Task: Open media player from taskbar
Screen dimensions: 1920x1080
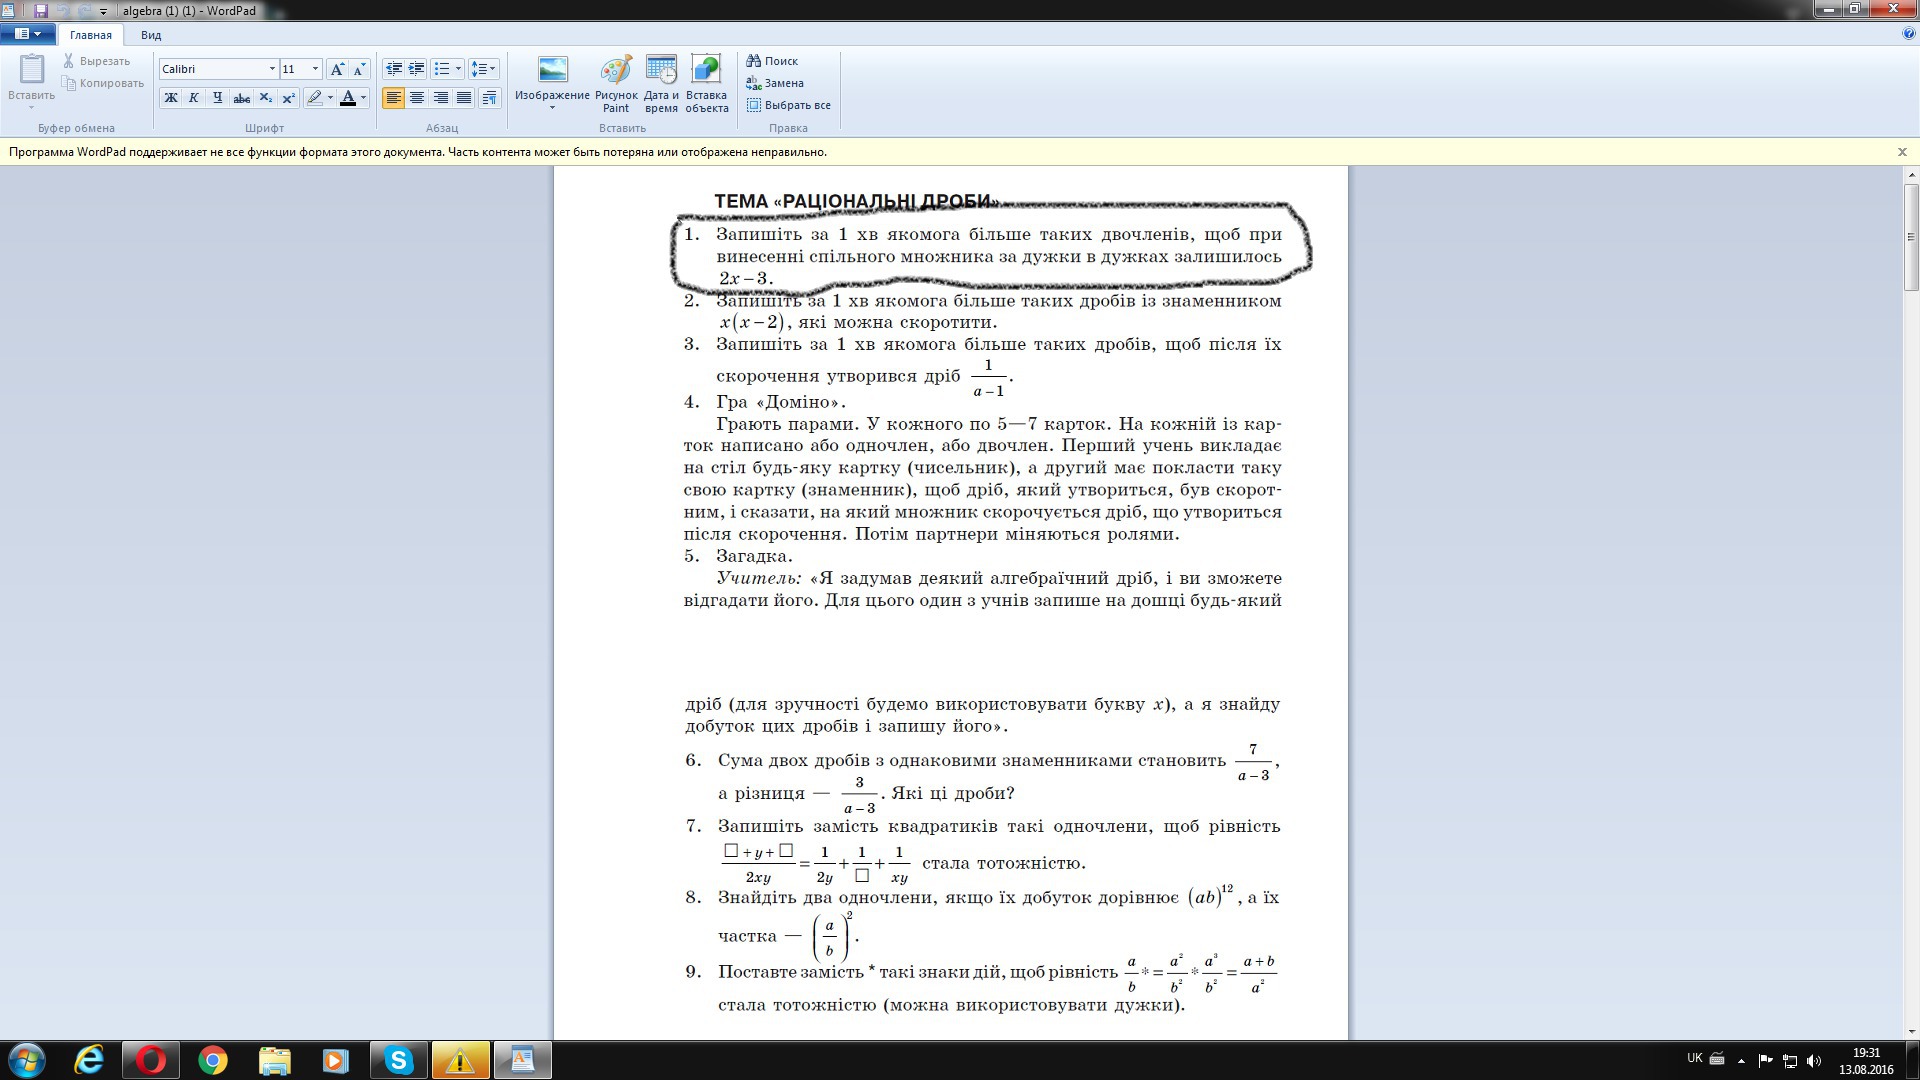Action: point(335,1060)
